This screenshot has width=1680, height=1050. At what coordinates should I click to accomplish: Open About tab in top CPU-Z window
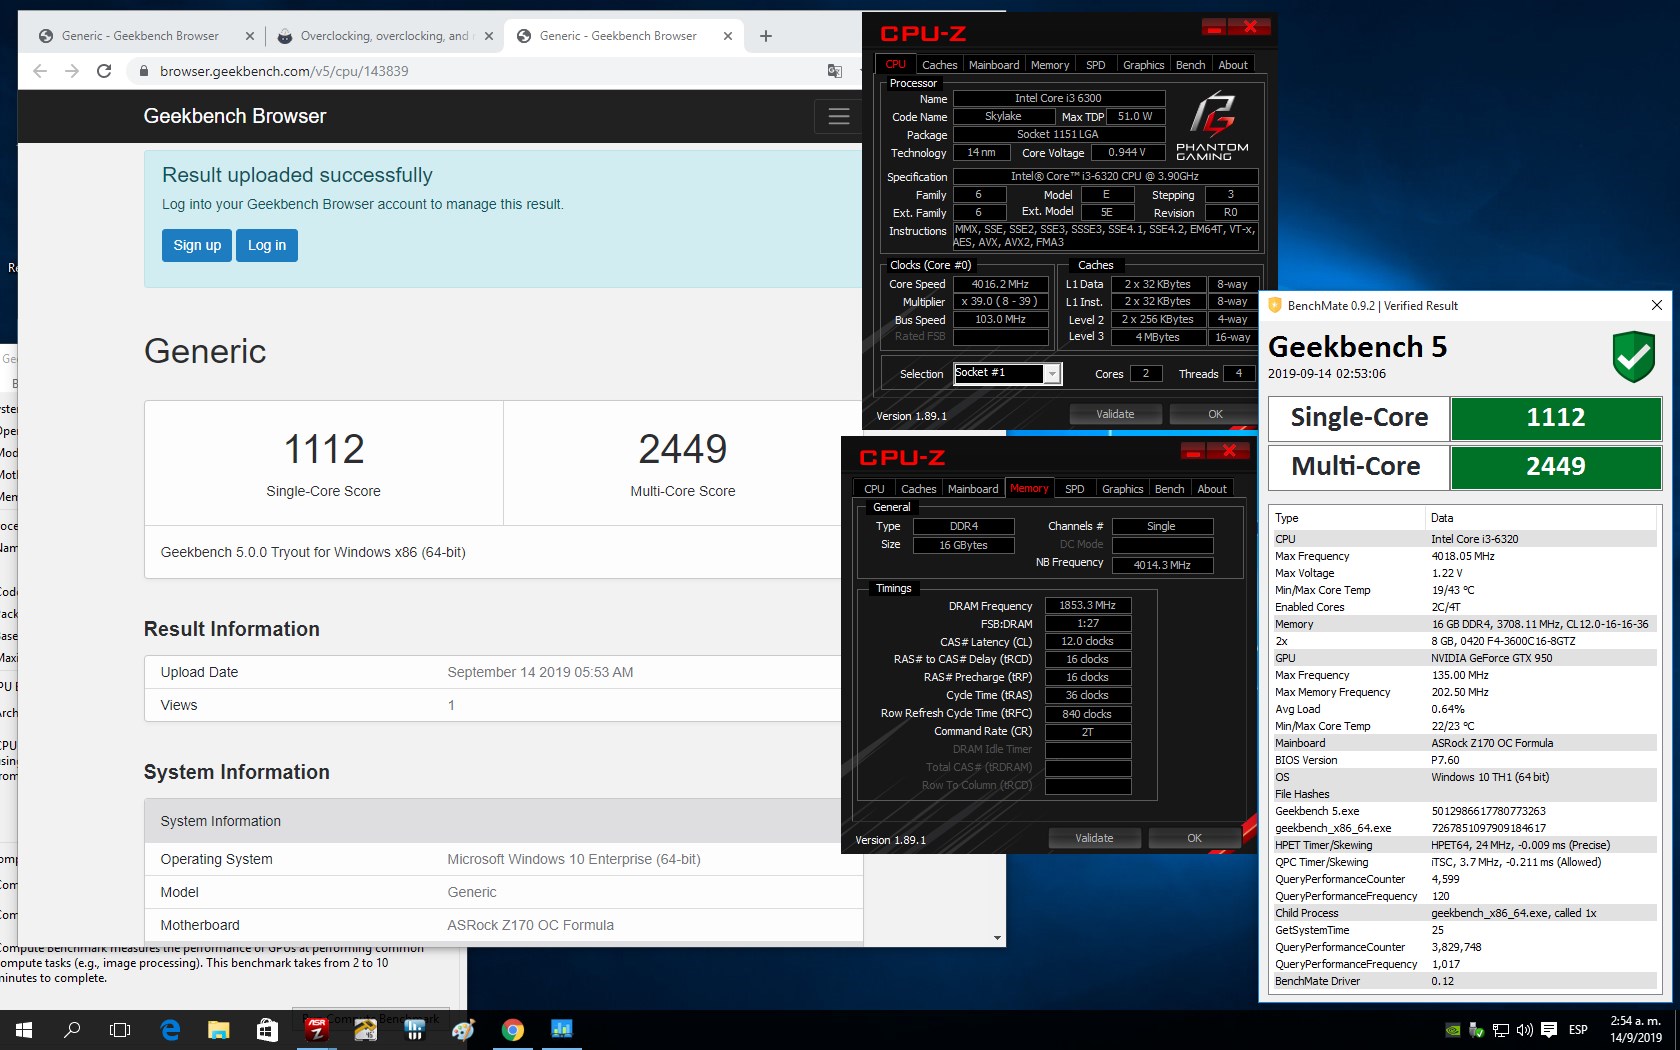(1233, 65)
